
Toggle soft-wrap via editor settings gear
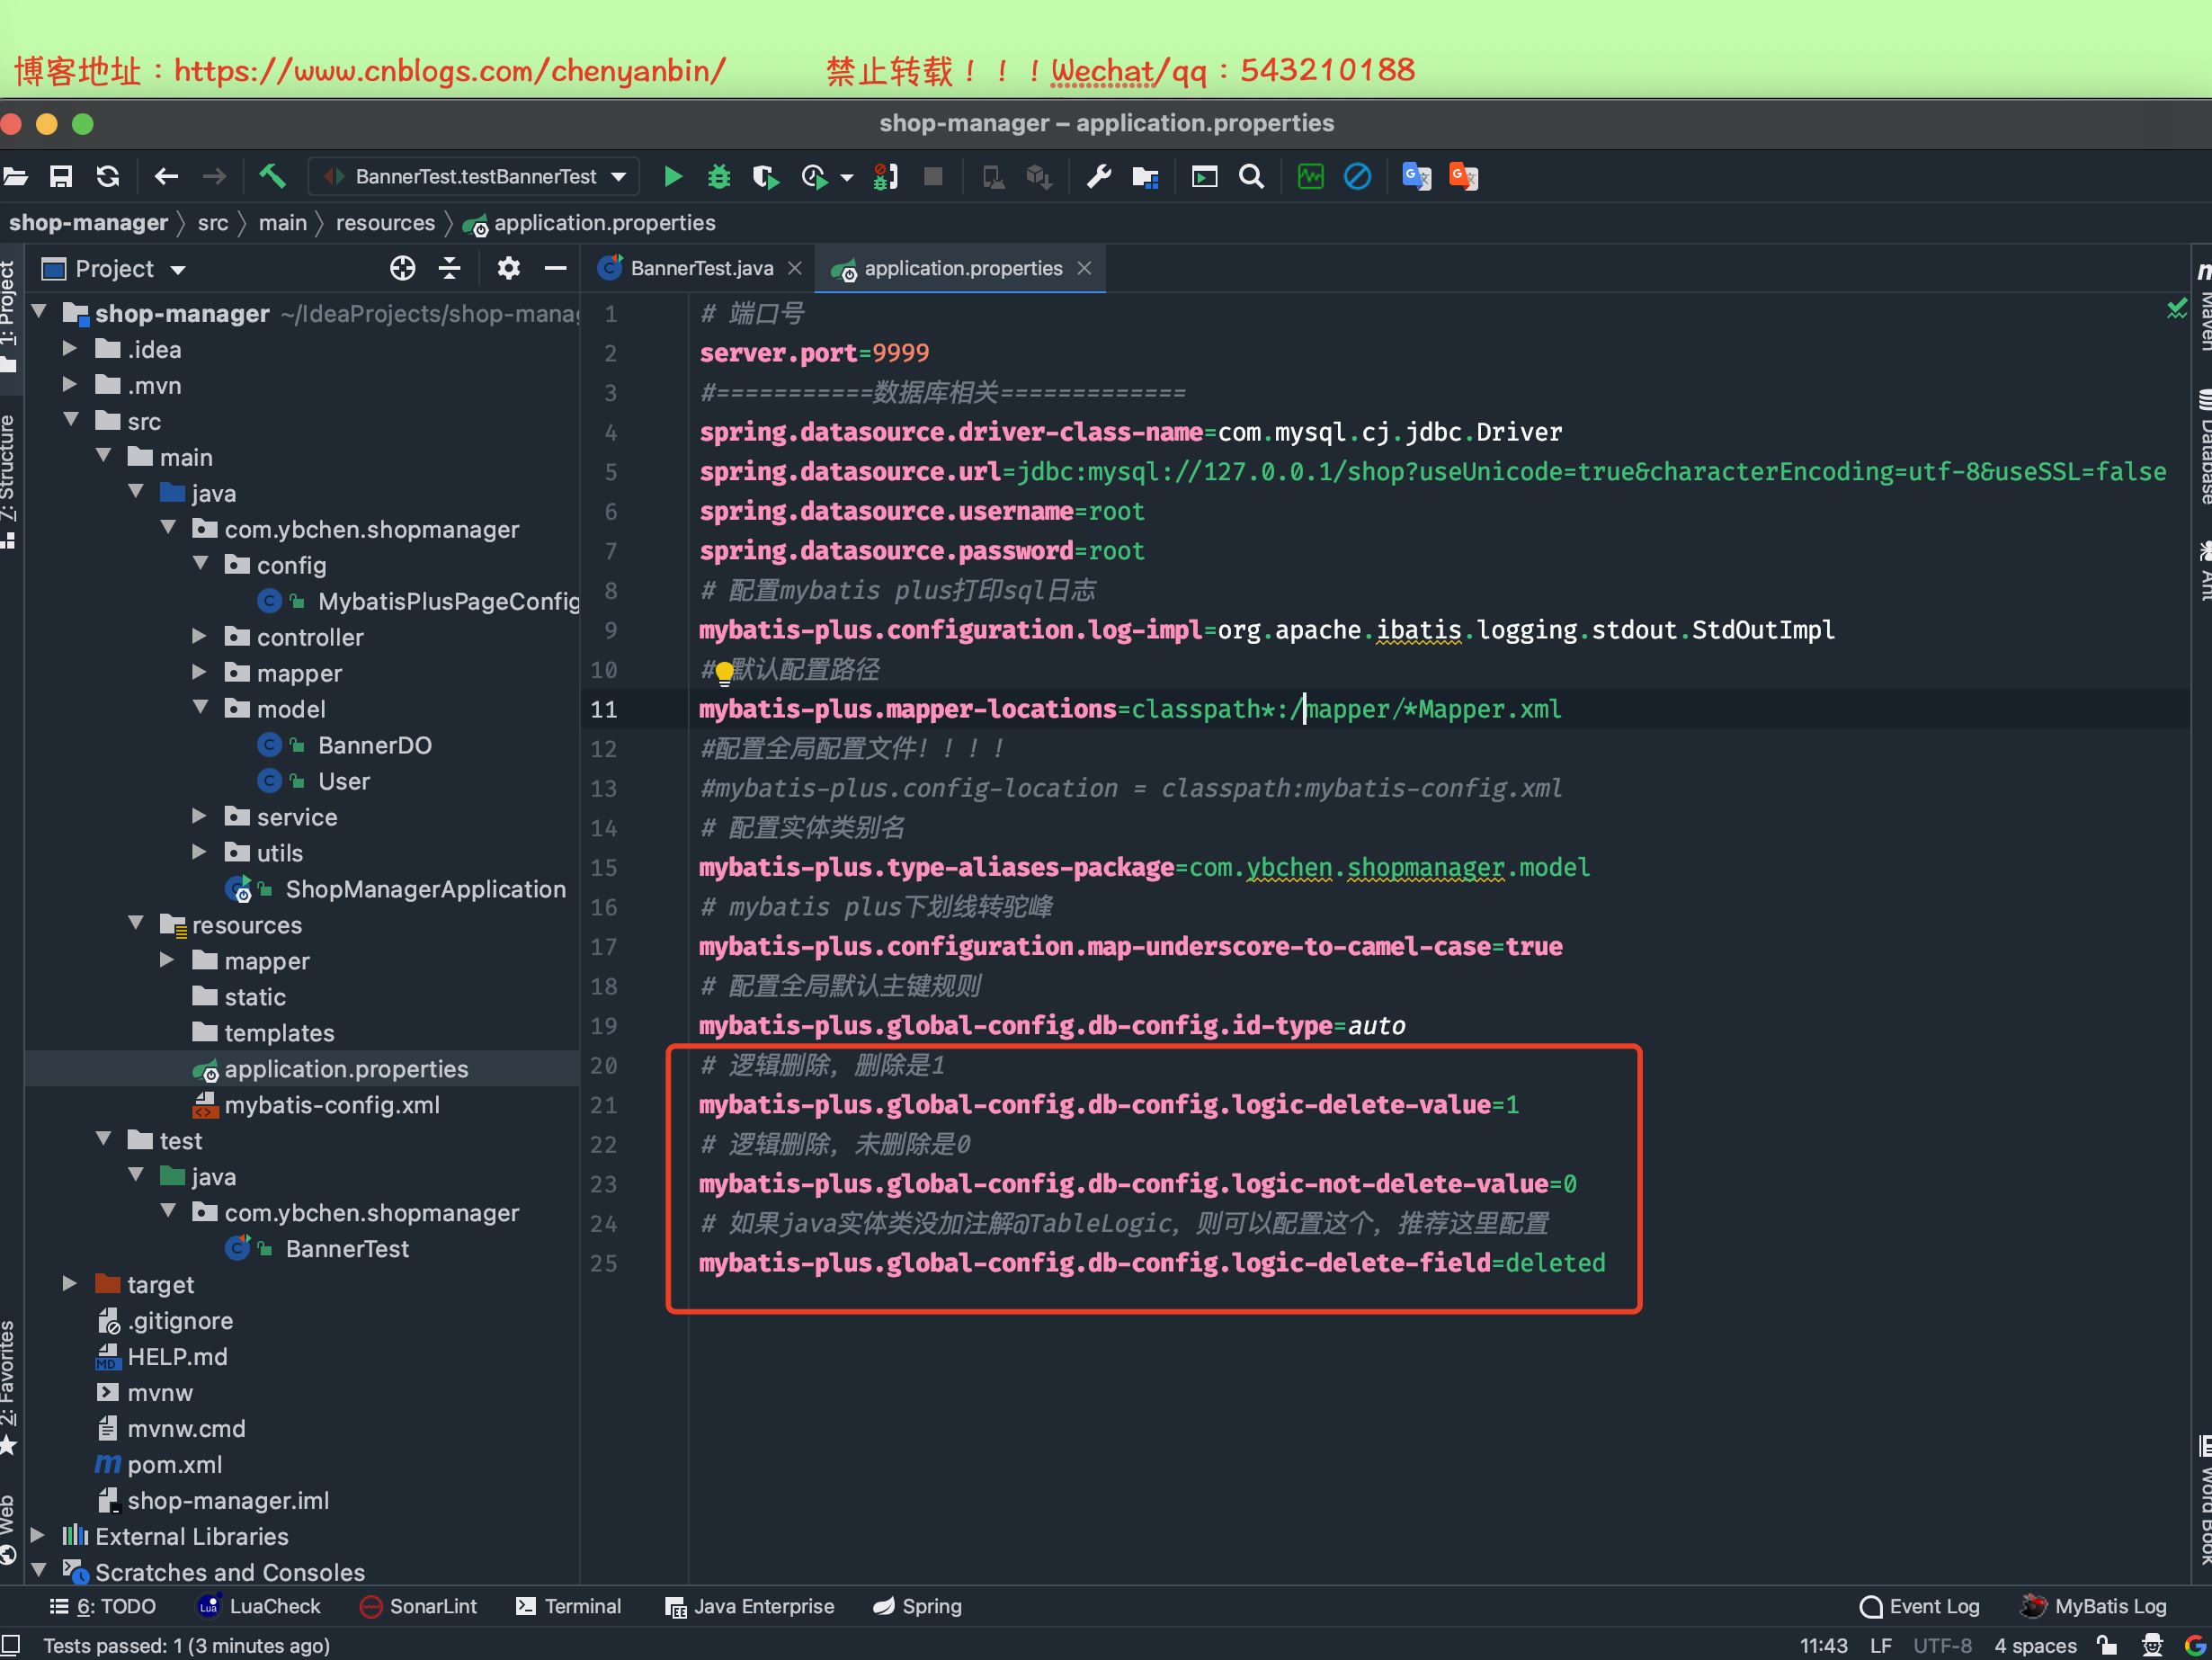(509, 268)
